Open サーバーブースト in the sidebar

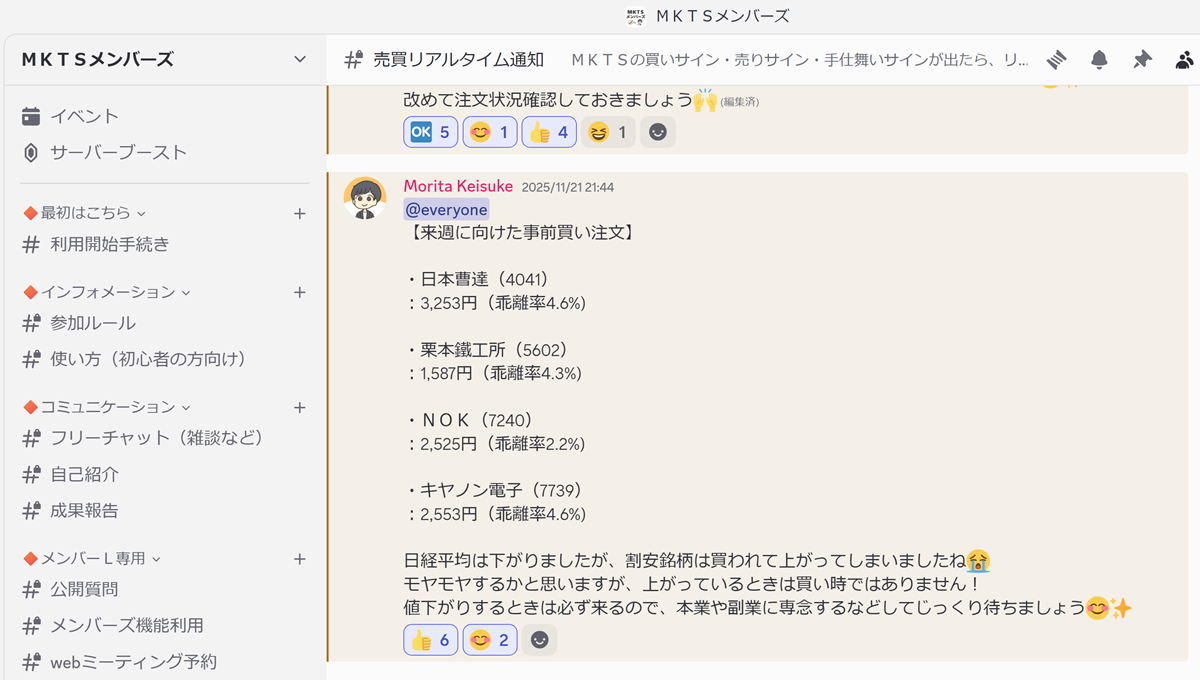point(118,153)
